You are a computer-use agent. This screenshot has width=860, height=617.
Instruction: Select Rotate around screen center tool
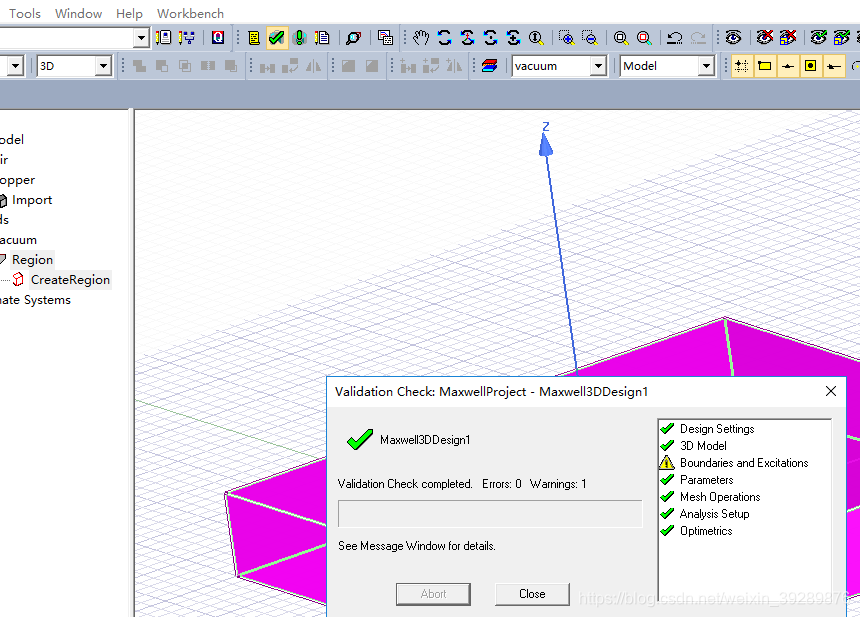click(490, 38)
